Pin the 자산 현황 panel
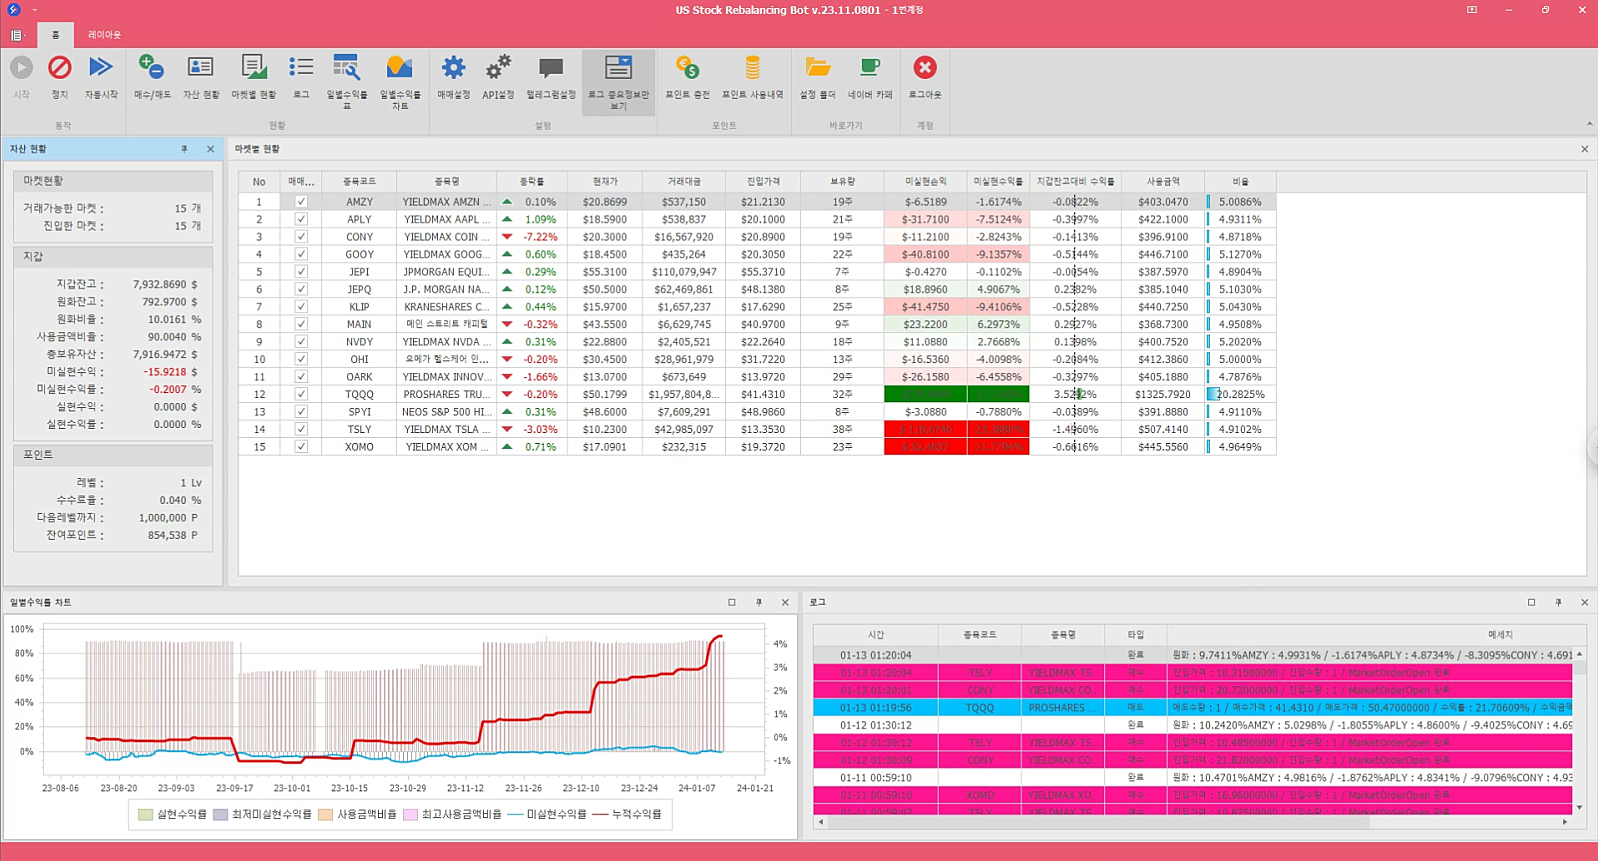1598x861 pixels. click(184, 149)
